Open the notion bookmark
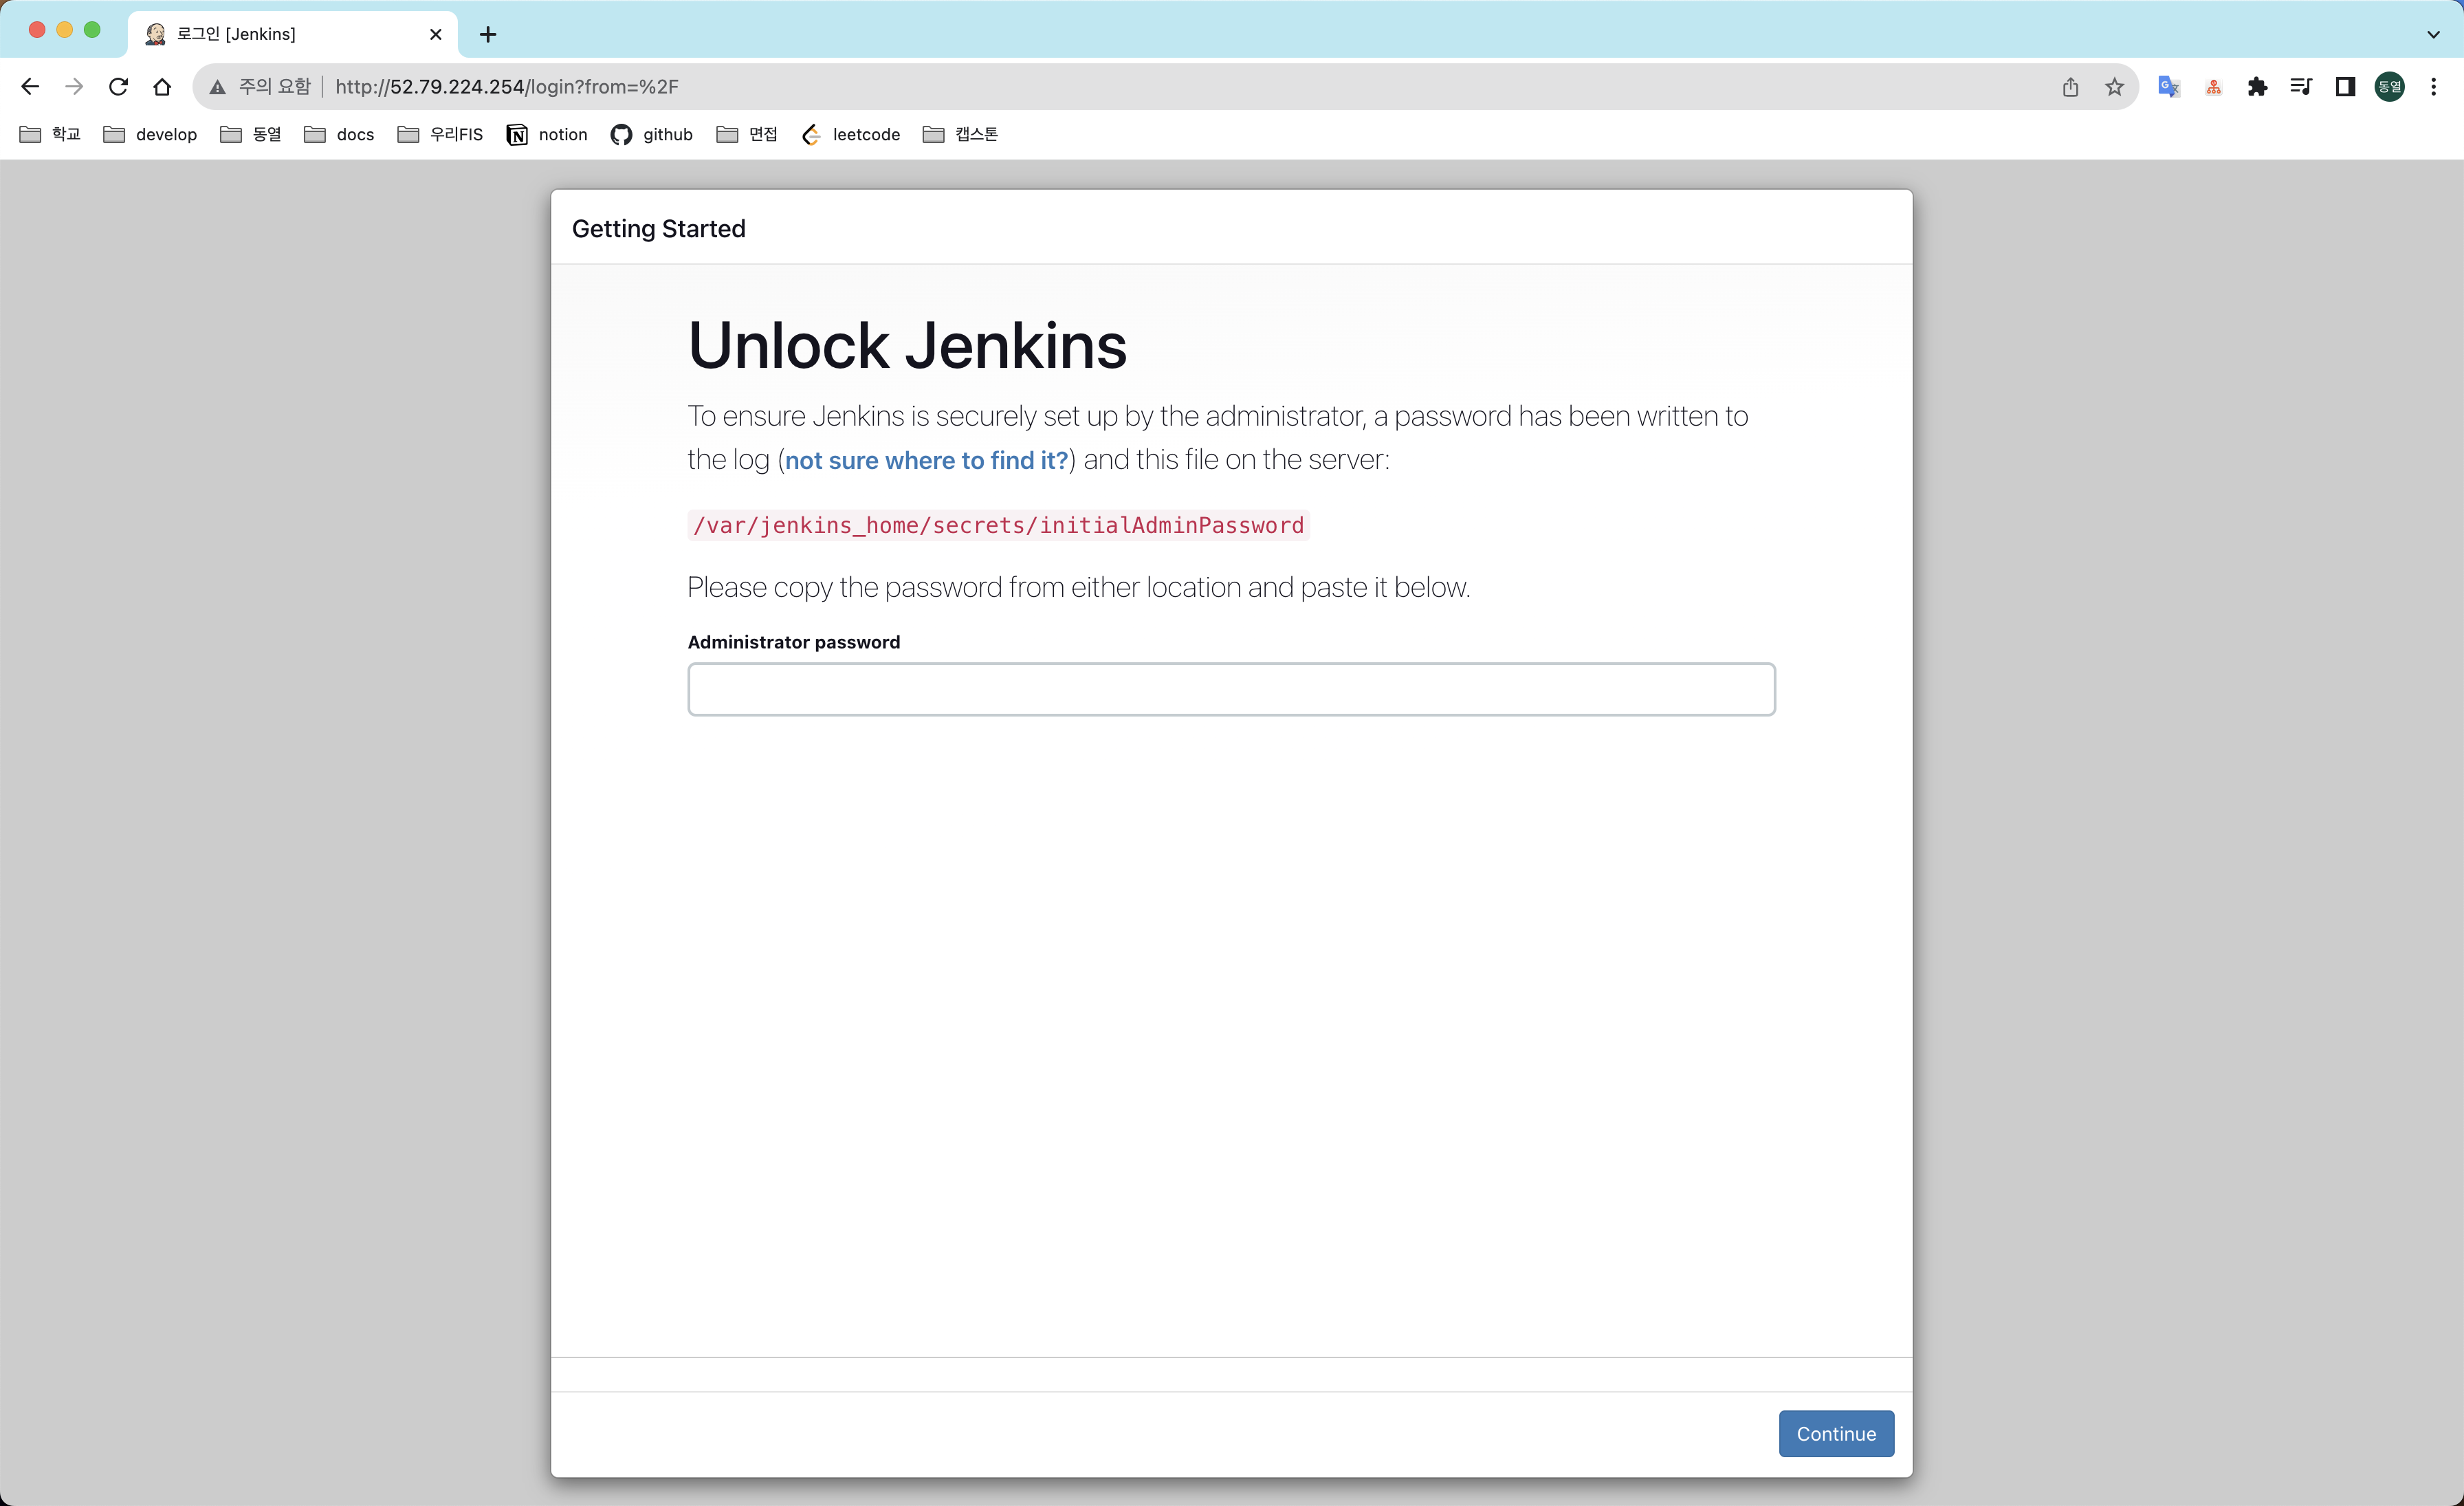The image size is (2464, 1506). pos(547,134)
